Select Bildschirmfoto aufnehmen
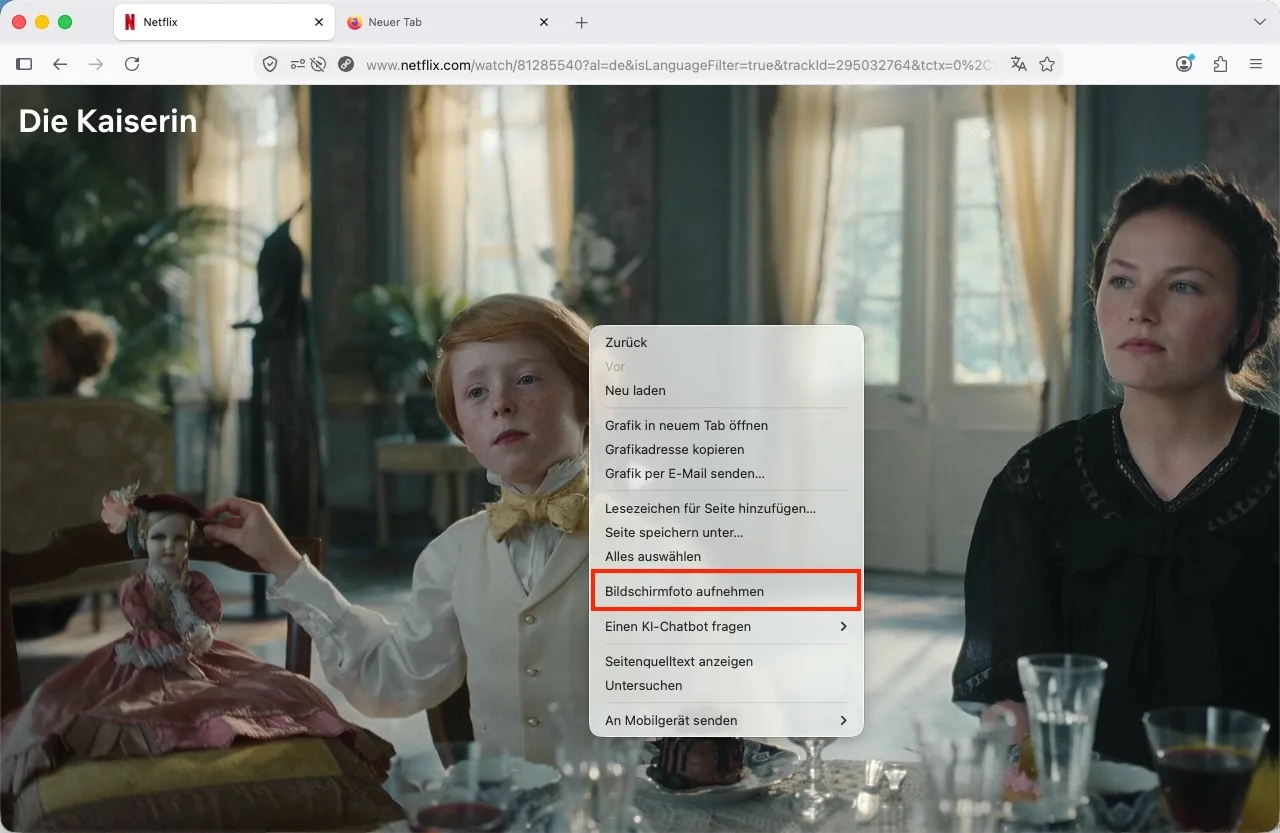Image resolution: width=1280 pixels, height=833 pixels. [x=726, y=591]
